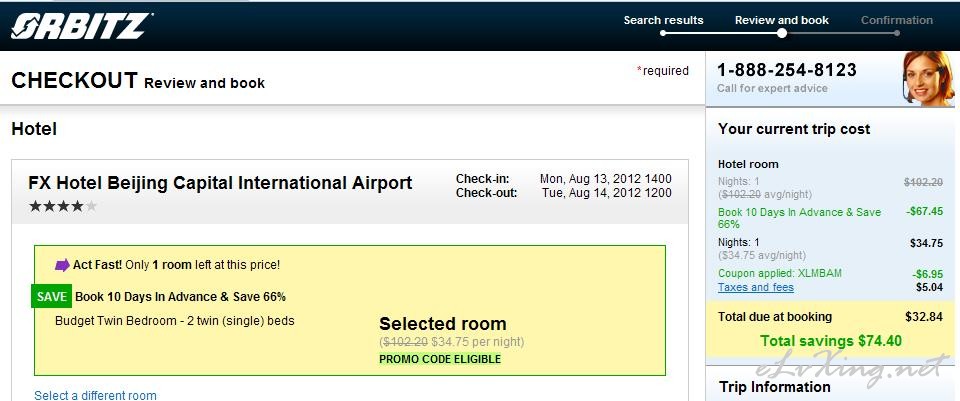Click the Review and book progress dot
This screenshot has height=401, width=960.
point(781,33)
